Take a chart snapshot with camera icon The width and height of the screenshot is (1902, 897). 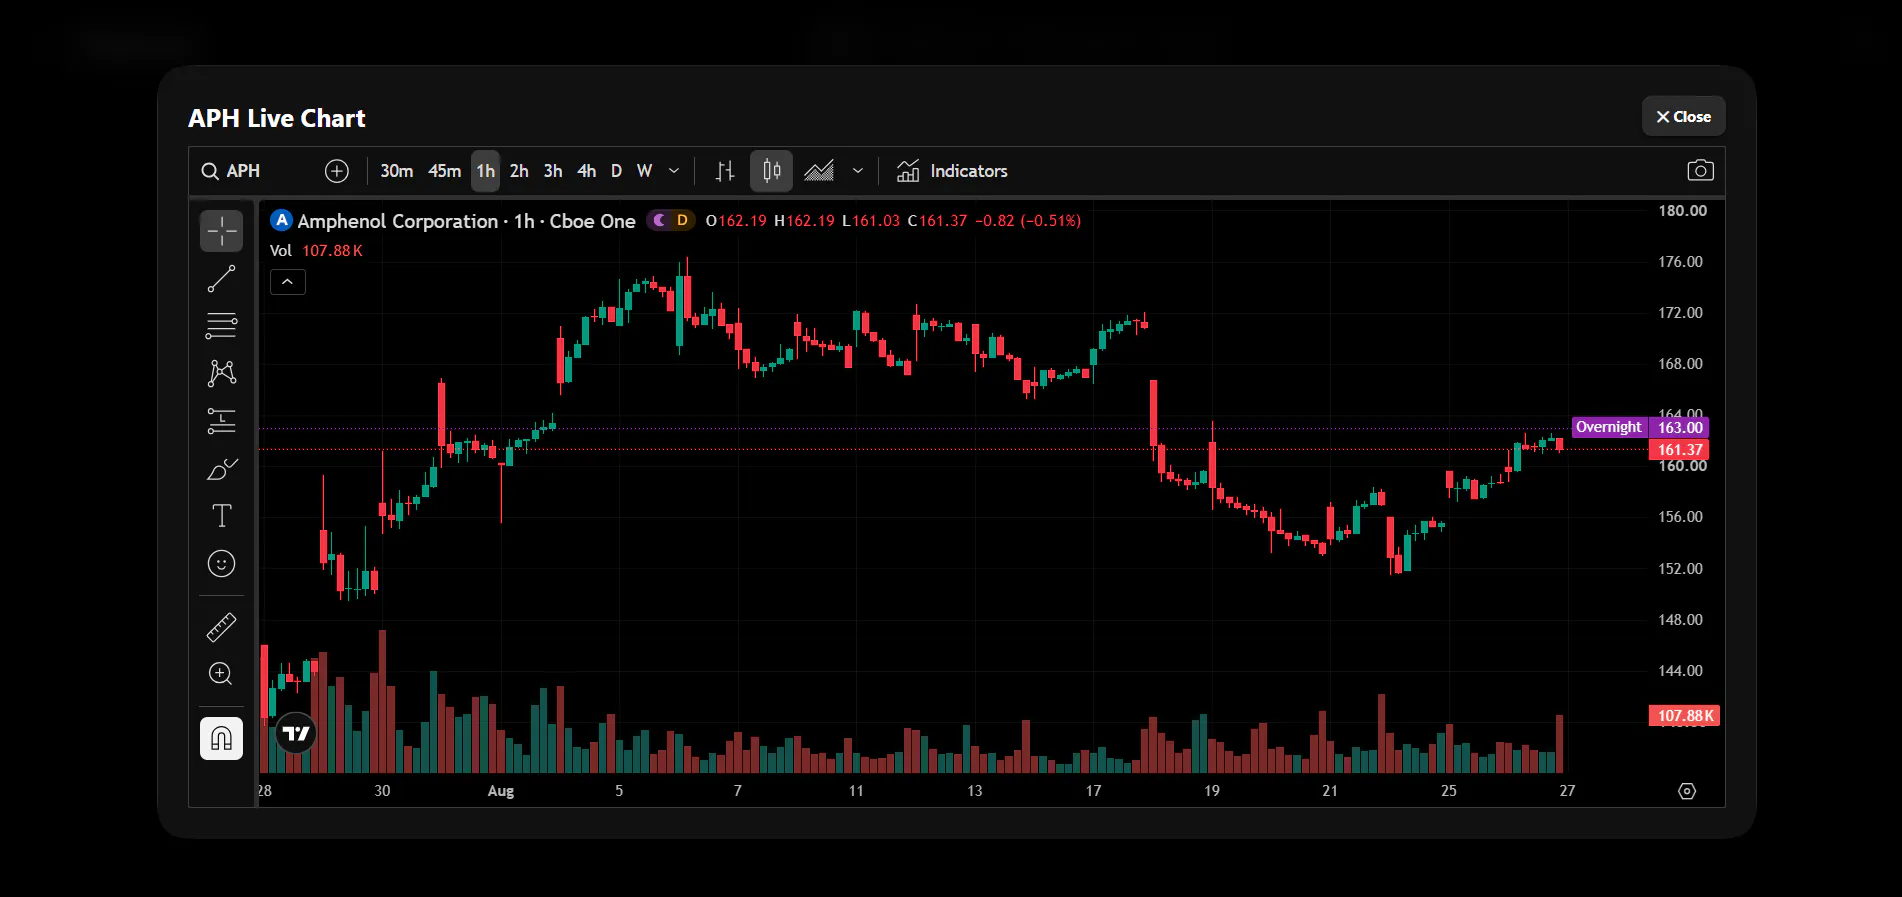pos(1700,171)
